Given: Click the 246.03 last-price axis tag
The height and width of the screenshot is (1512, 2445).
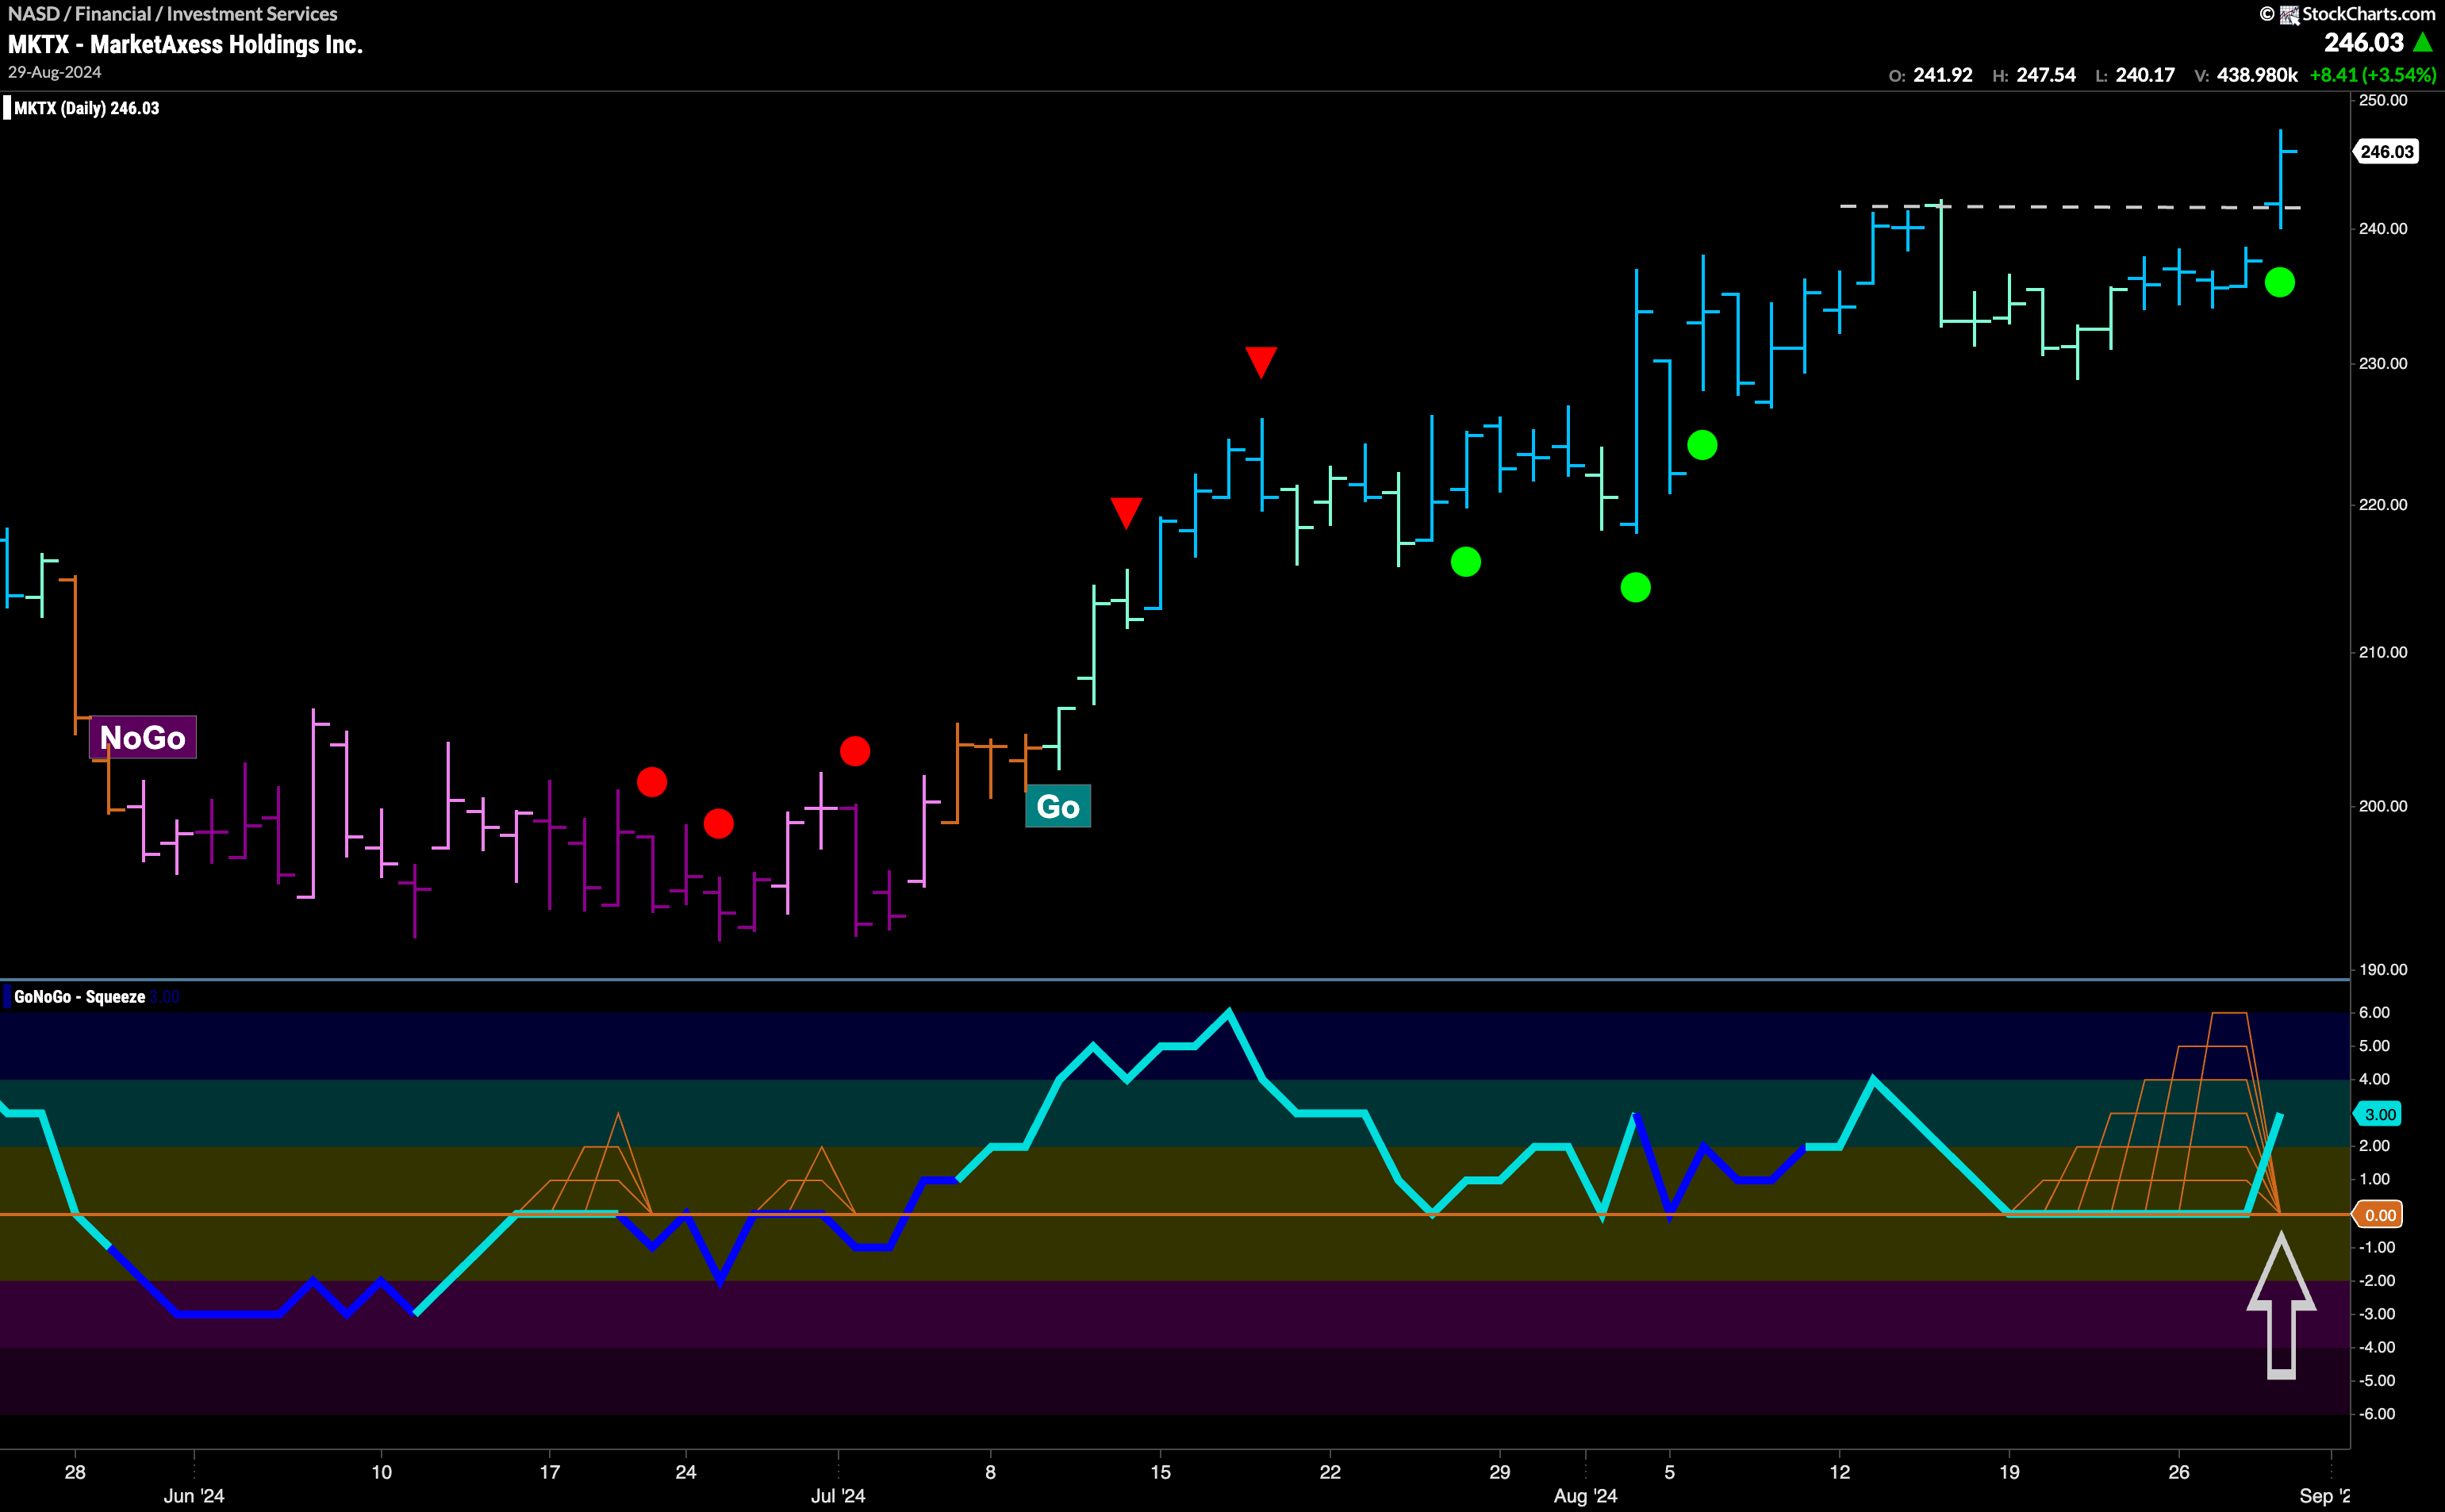Looking at the screenshot, I should pyautogui.click(x=2387, y=152).
